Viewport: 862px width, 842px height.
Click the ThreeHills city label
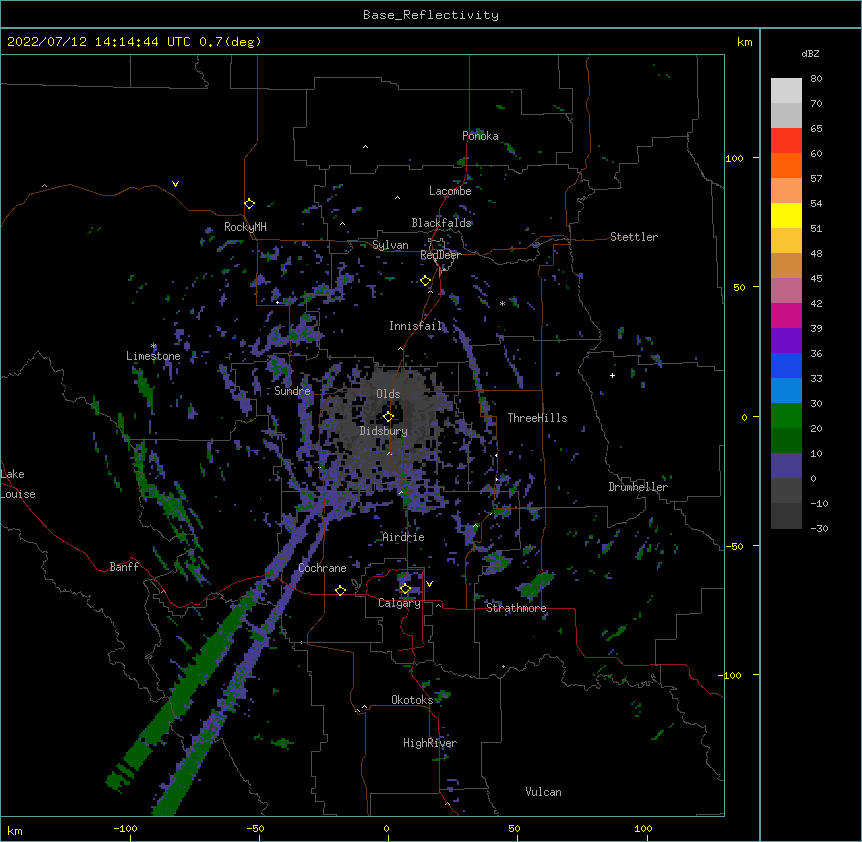[x=537, y=418]
